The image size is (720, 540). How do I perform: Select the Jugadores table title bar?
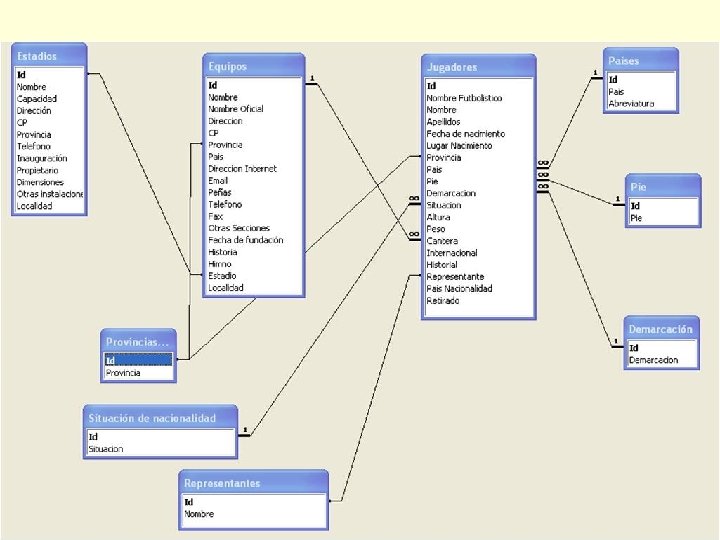pyautogui.click(x=478, y=67)
